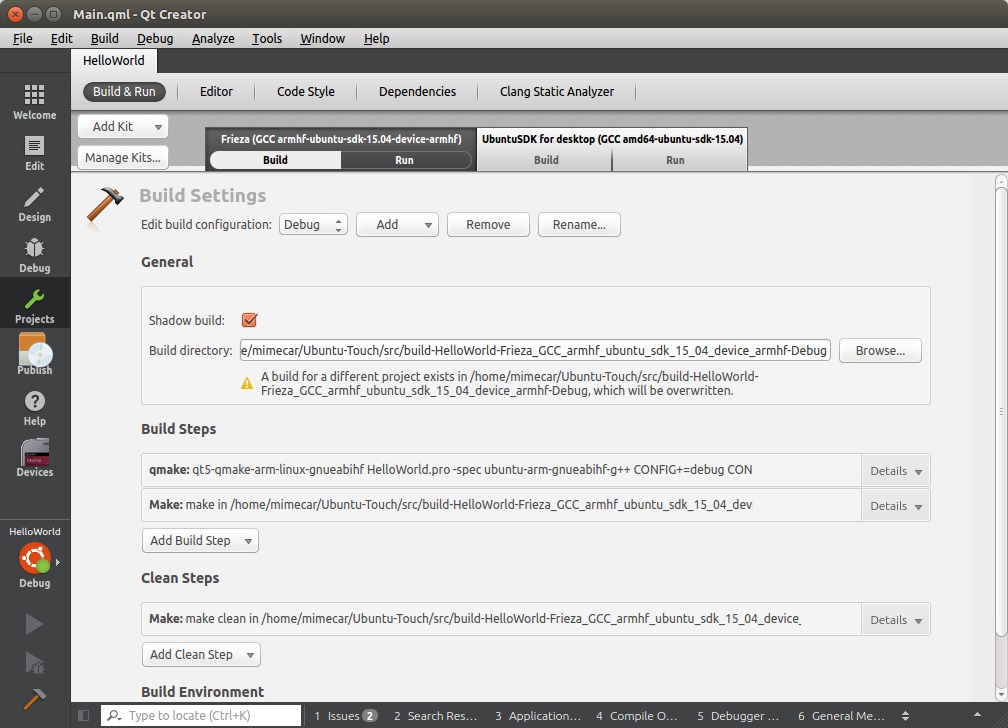This screenshot has height=728, width=1008.
Task: Open the Issues output pane
Action: 345,715
